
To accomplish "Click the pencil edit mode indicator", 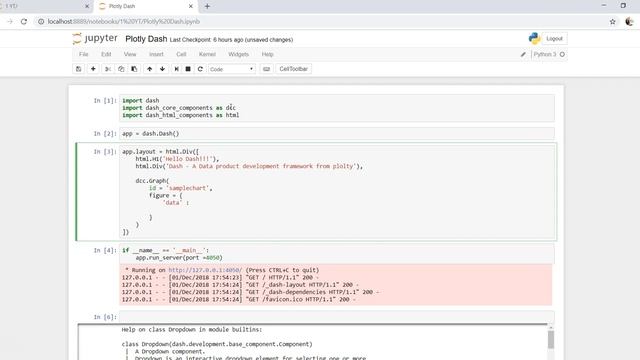I will [x=523, y=54].
